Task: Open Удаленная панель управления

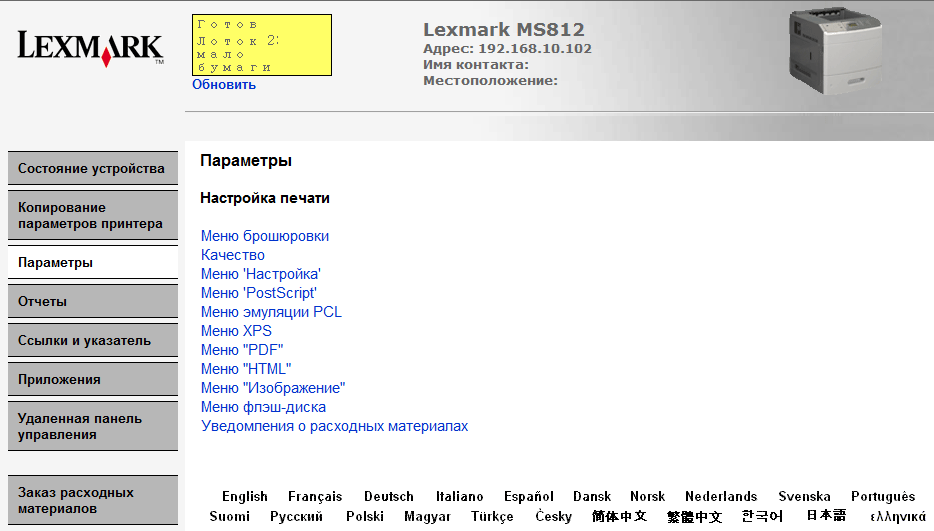Action: coord(93,427)
